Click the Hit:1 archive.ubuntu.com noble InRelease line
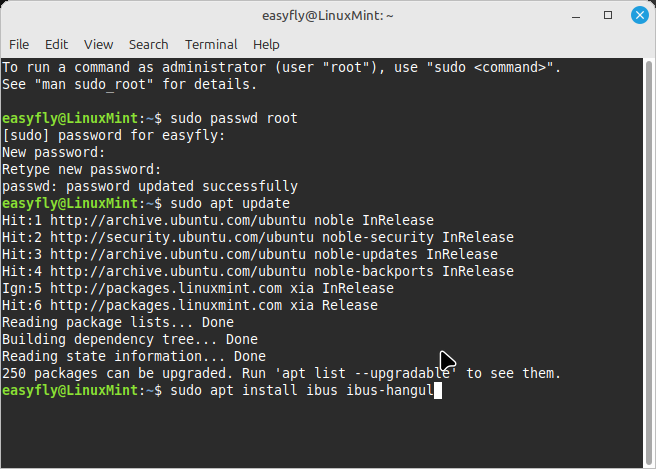 tap(218, 220)
